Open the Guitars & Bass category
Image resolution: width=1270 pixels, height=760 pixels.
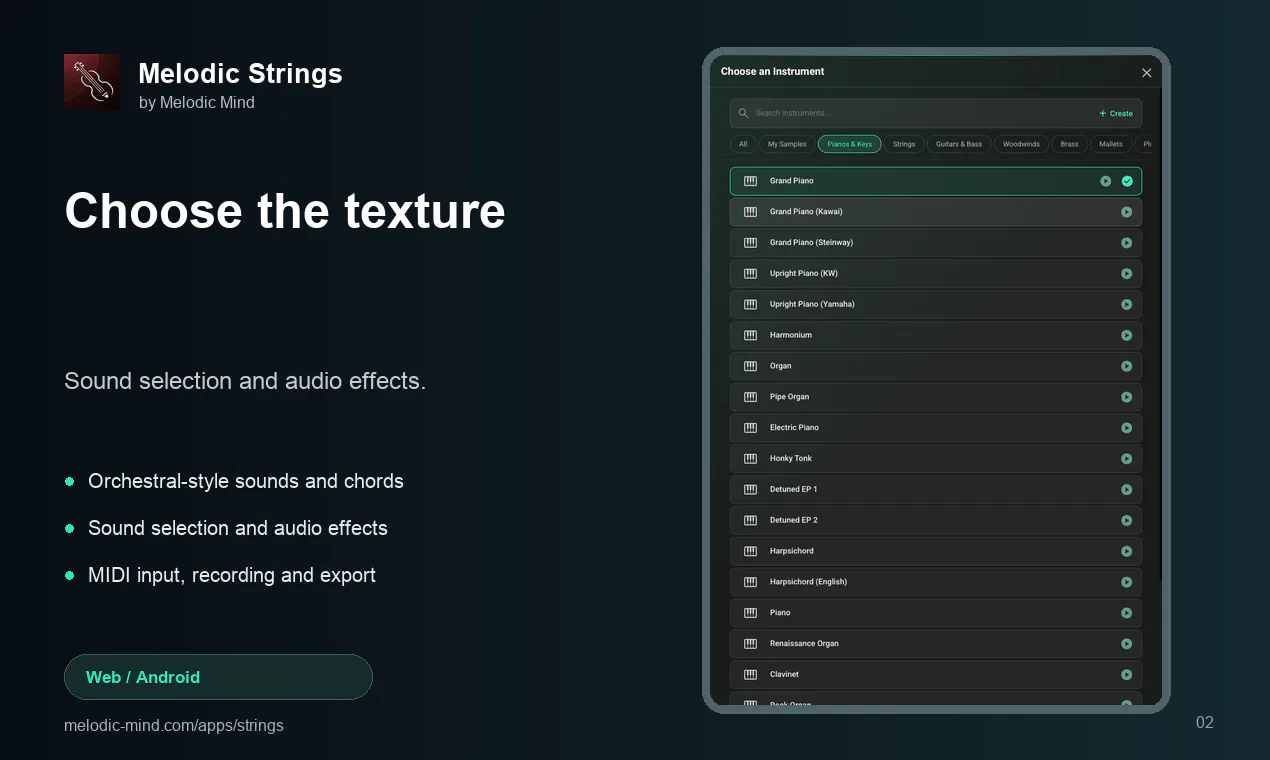959,144
